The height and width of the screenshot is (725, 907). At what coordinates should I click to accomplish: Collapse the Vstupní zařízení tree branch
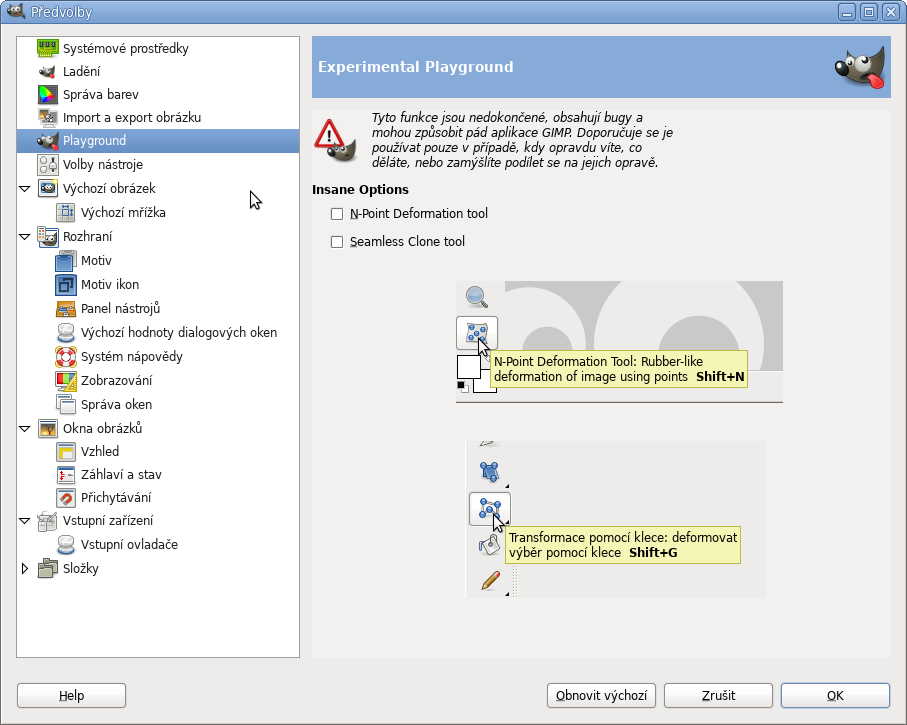(25, 521)
